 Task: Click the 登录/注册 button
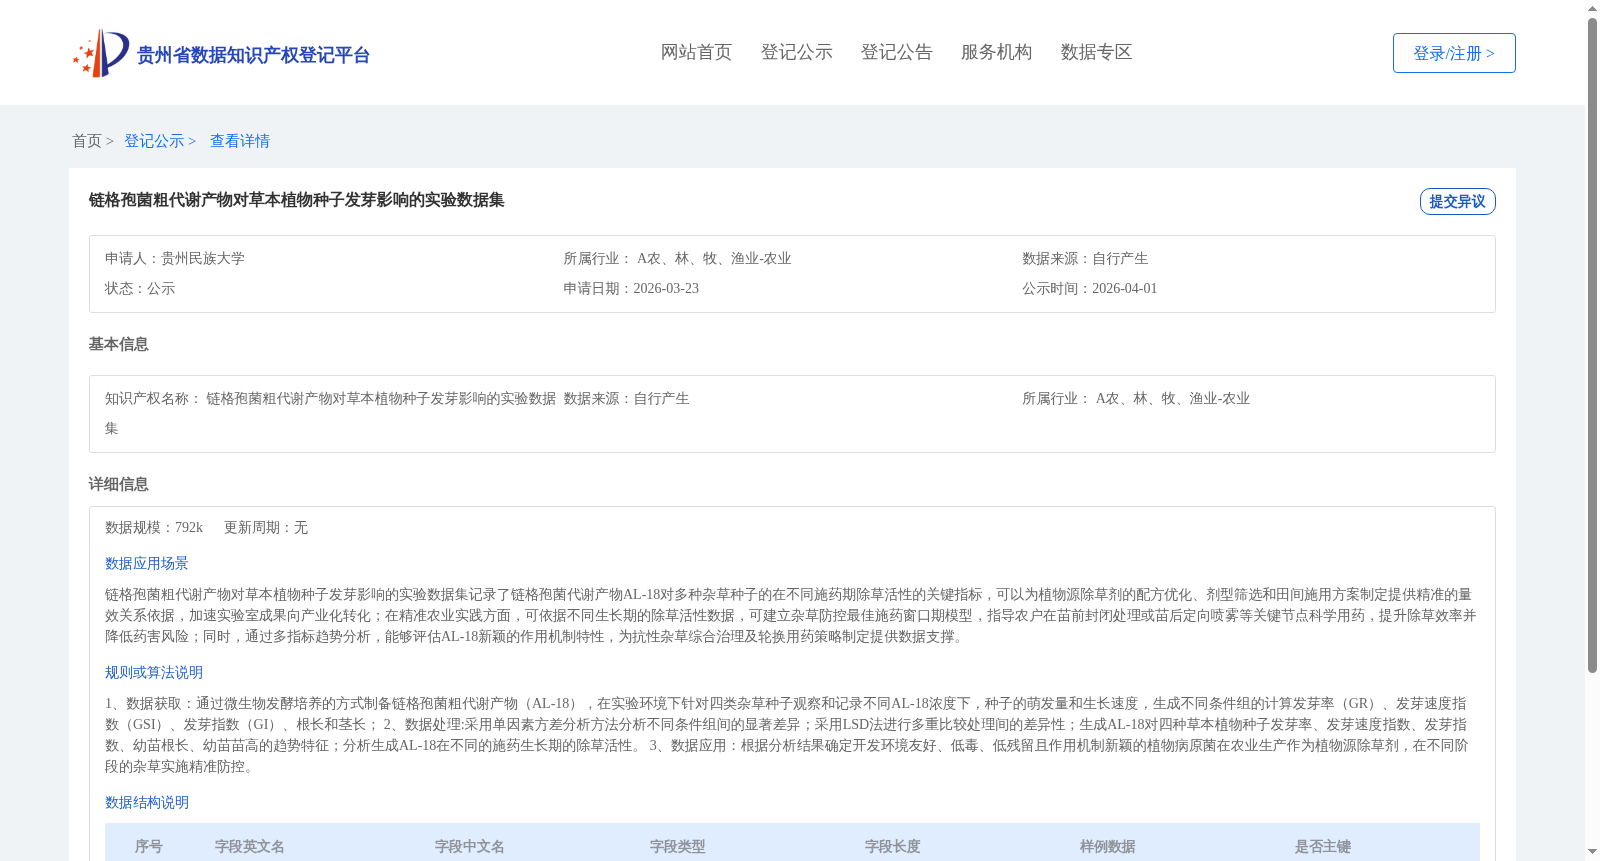pos(1454,53)
